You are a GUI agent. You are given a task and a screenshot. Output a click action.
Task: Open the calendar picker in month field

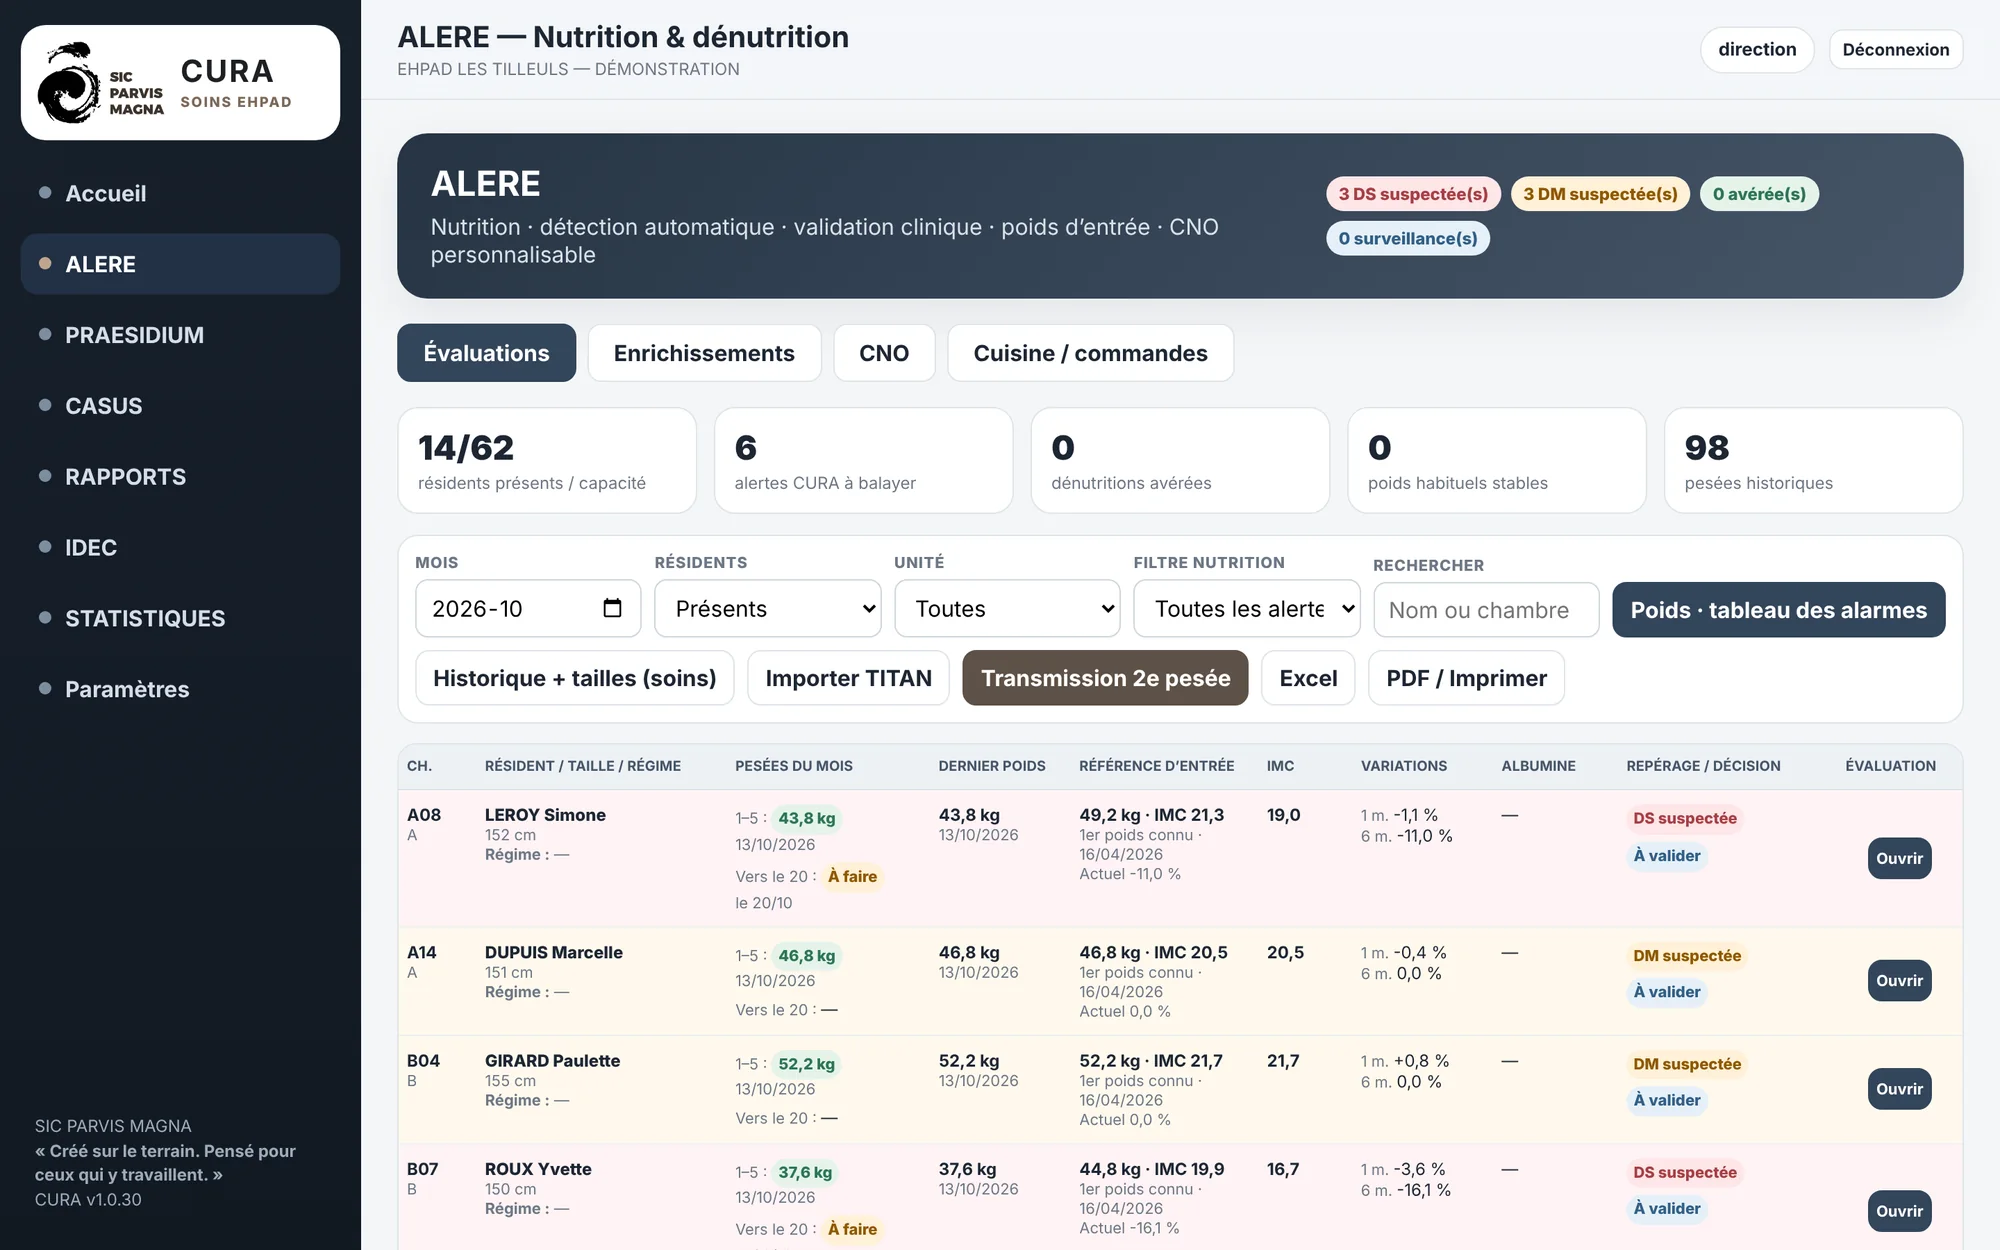[x=612, y=608]
